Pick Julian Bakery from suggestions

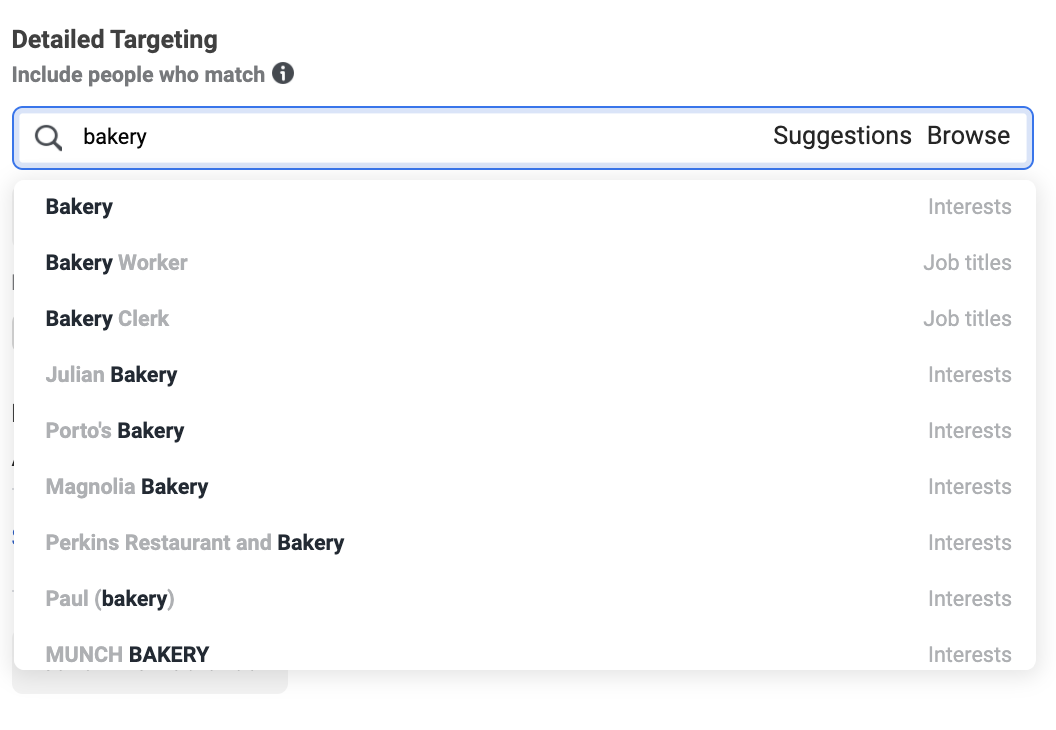point(111,375)
